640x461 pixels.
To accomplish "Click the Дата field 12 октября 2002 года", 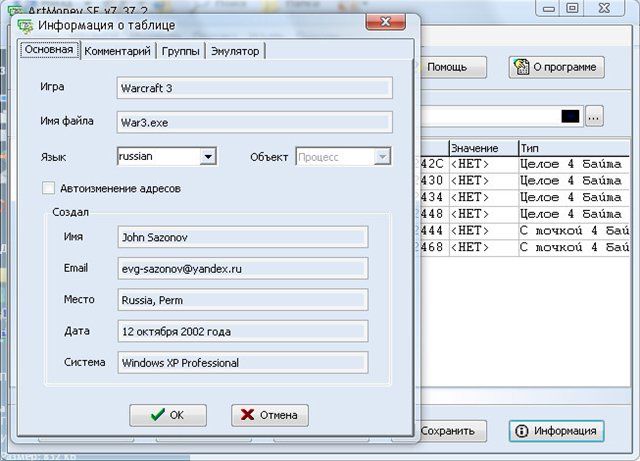I will [243, 331].
